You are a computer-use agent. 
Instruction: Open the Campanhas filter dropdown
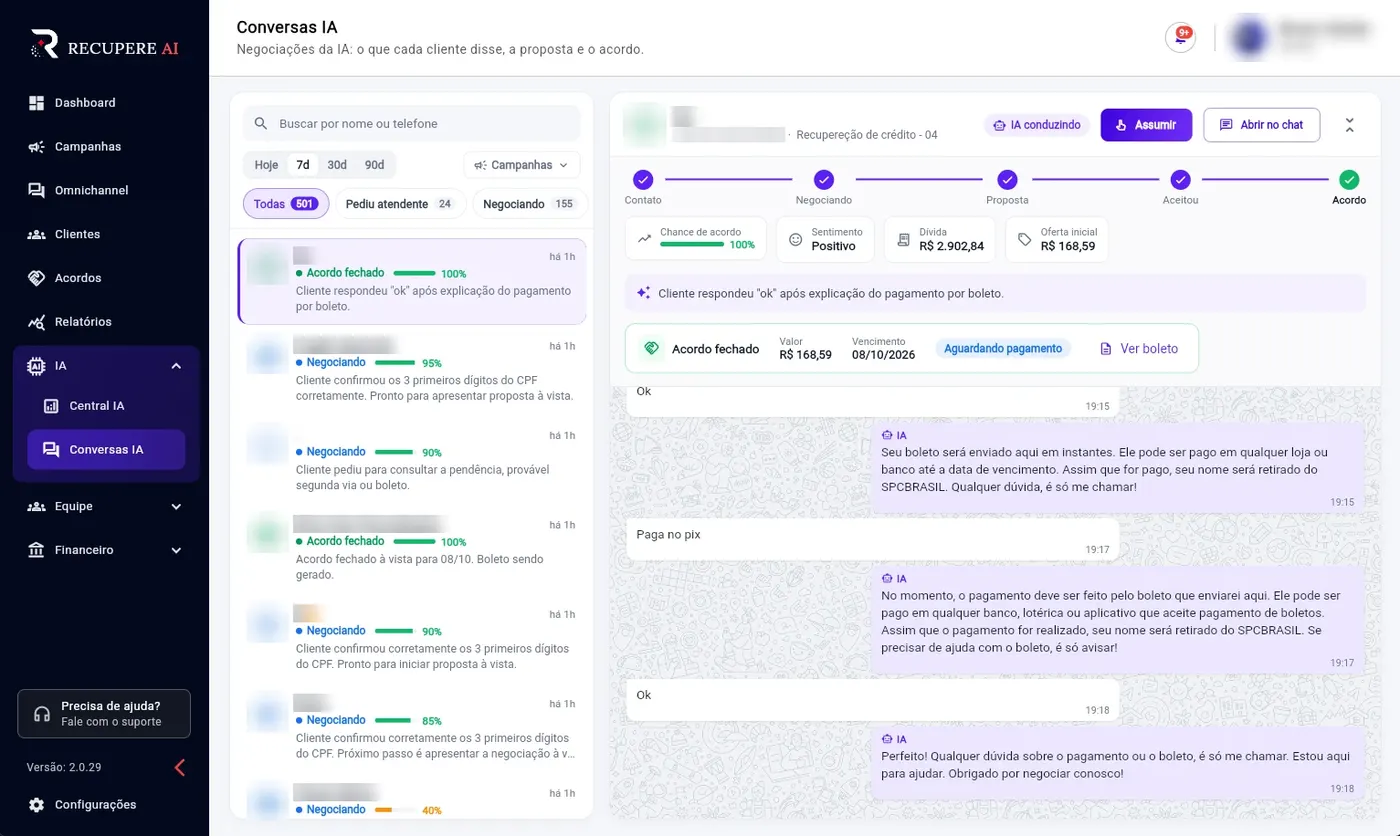pos(521,165)
